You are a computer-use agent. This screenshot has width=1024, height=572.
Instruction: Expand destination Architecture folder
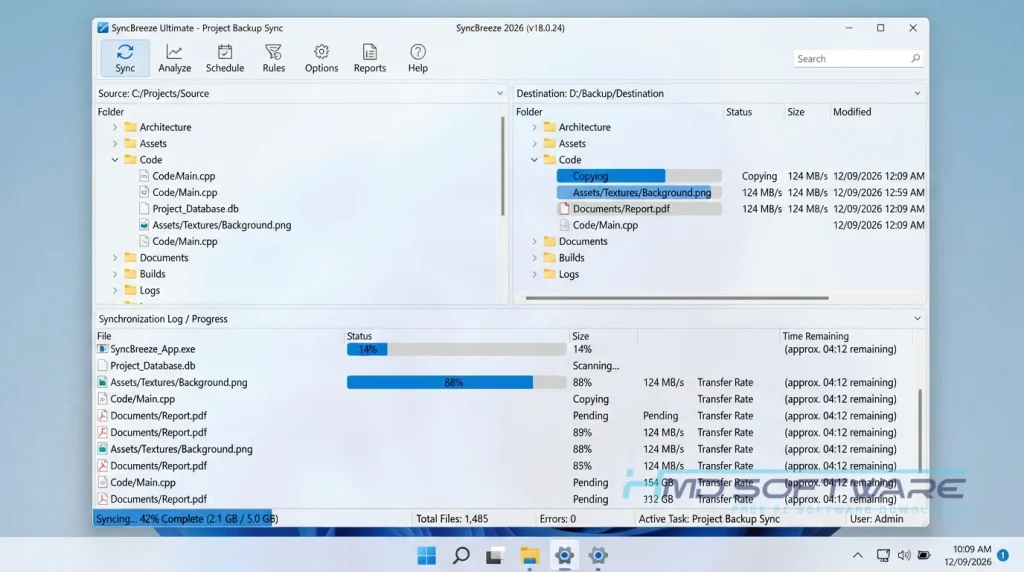(x=534, y=127)
